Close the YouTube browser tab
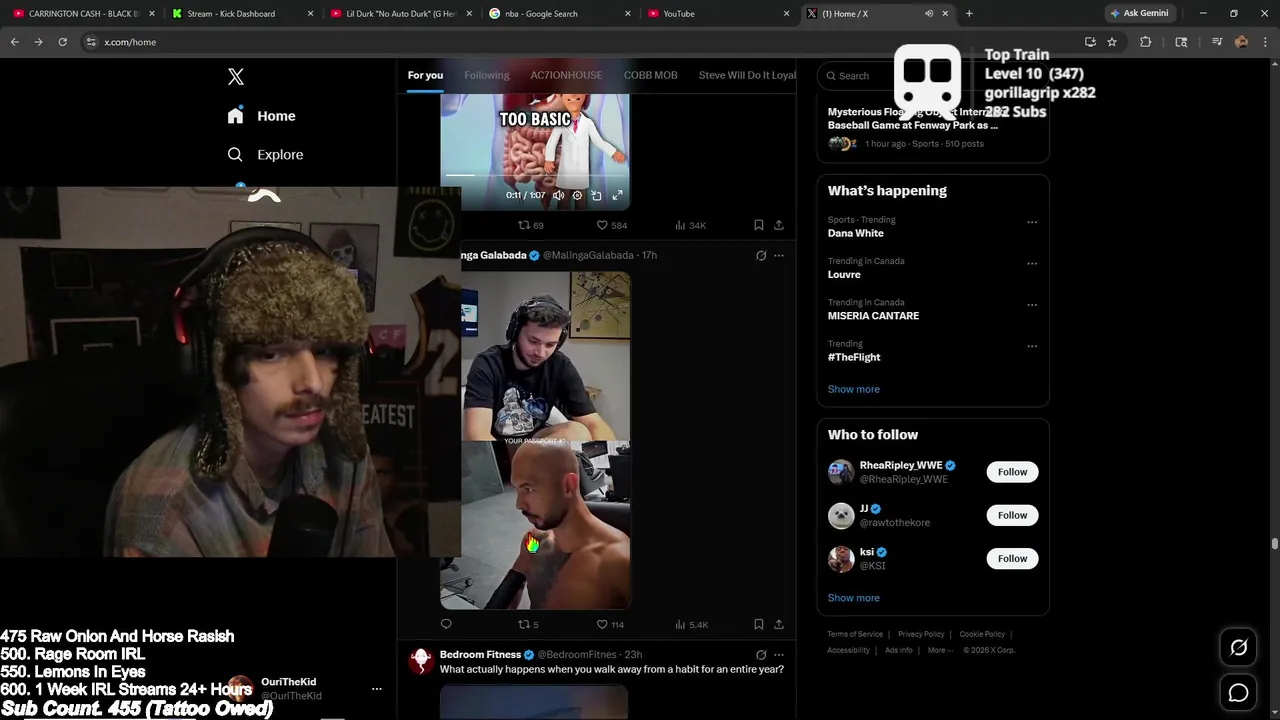 pyautogui.click(x=787, y=14)
